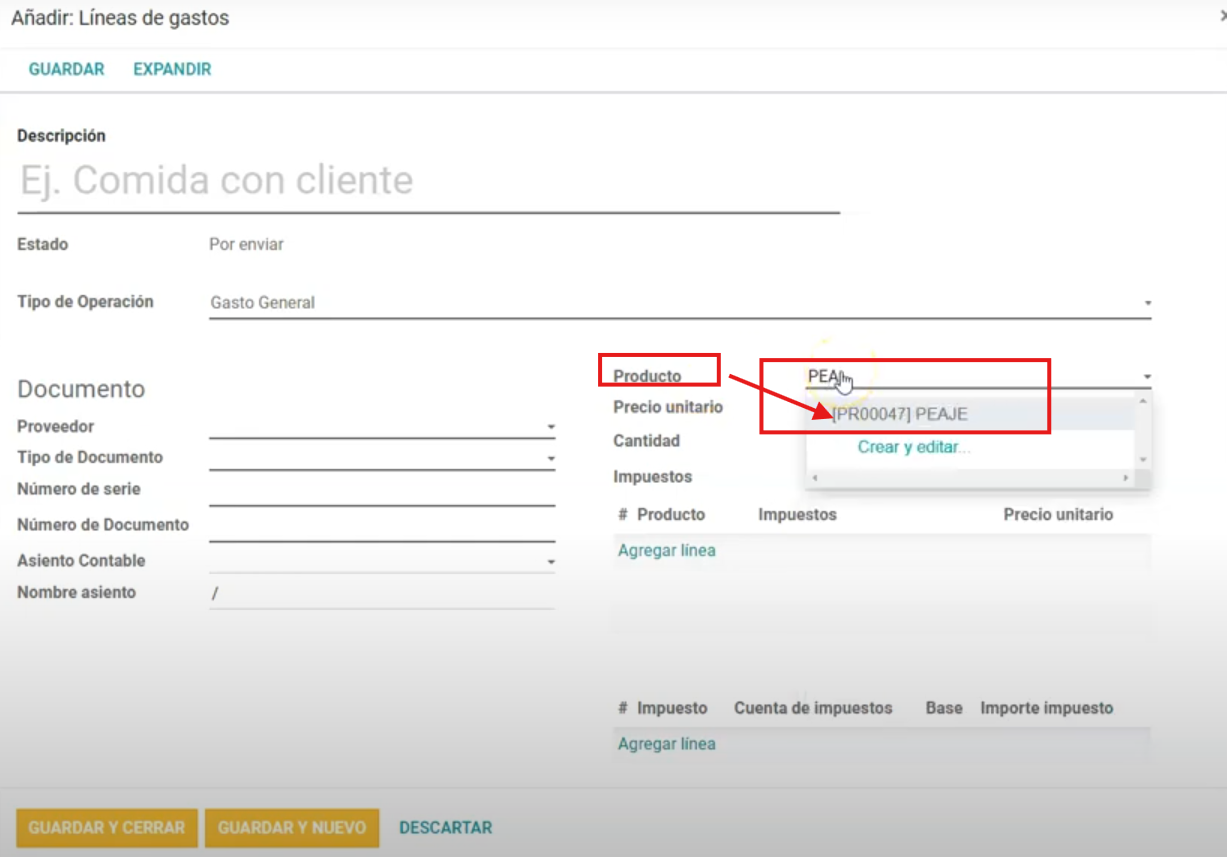Click the suggestion list scroll-left arrow
1227x857 pixels.
814,478
